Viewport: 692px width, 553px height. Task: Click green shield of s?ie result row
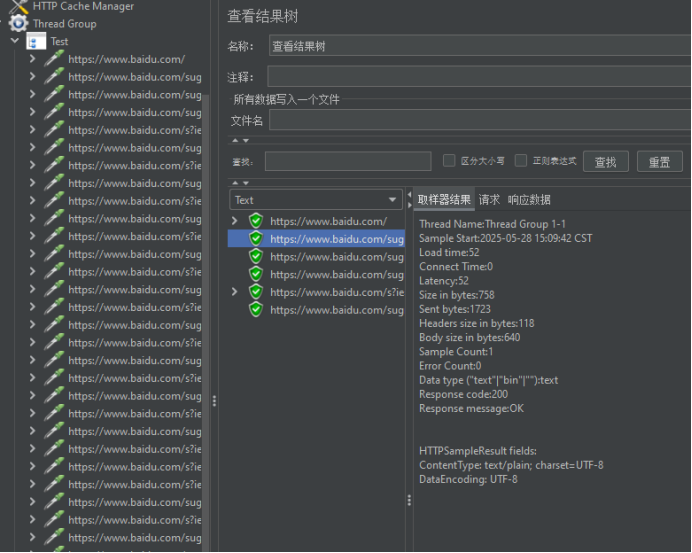[256, 292]
